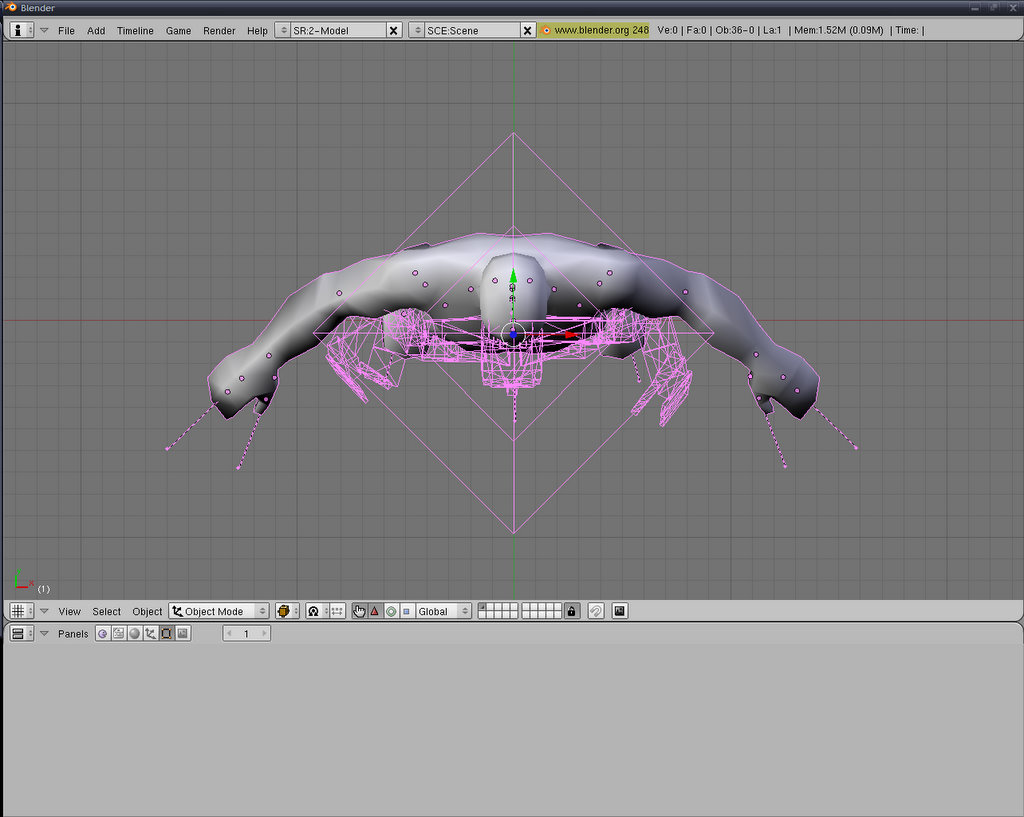Select the Scale manipulator square icon
1024x817 pixels.
406,611
